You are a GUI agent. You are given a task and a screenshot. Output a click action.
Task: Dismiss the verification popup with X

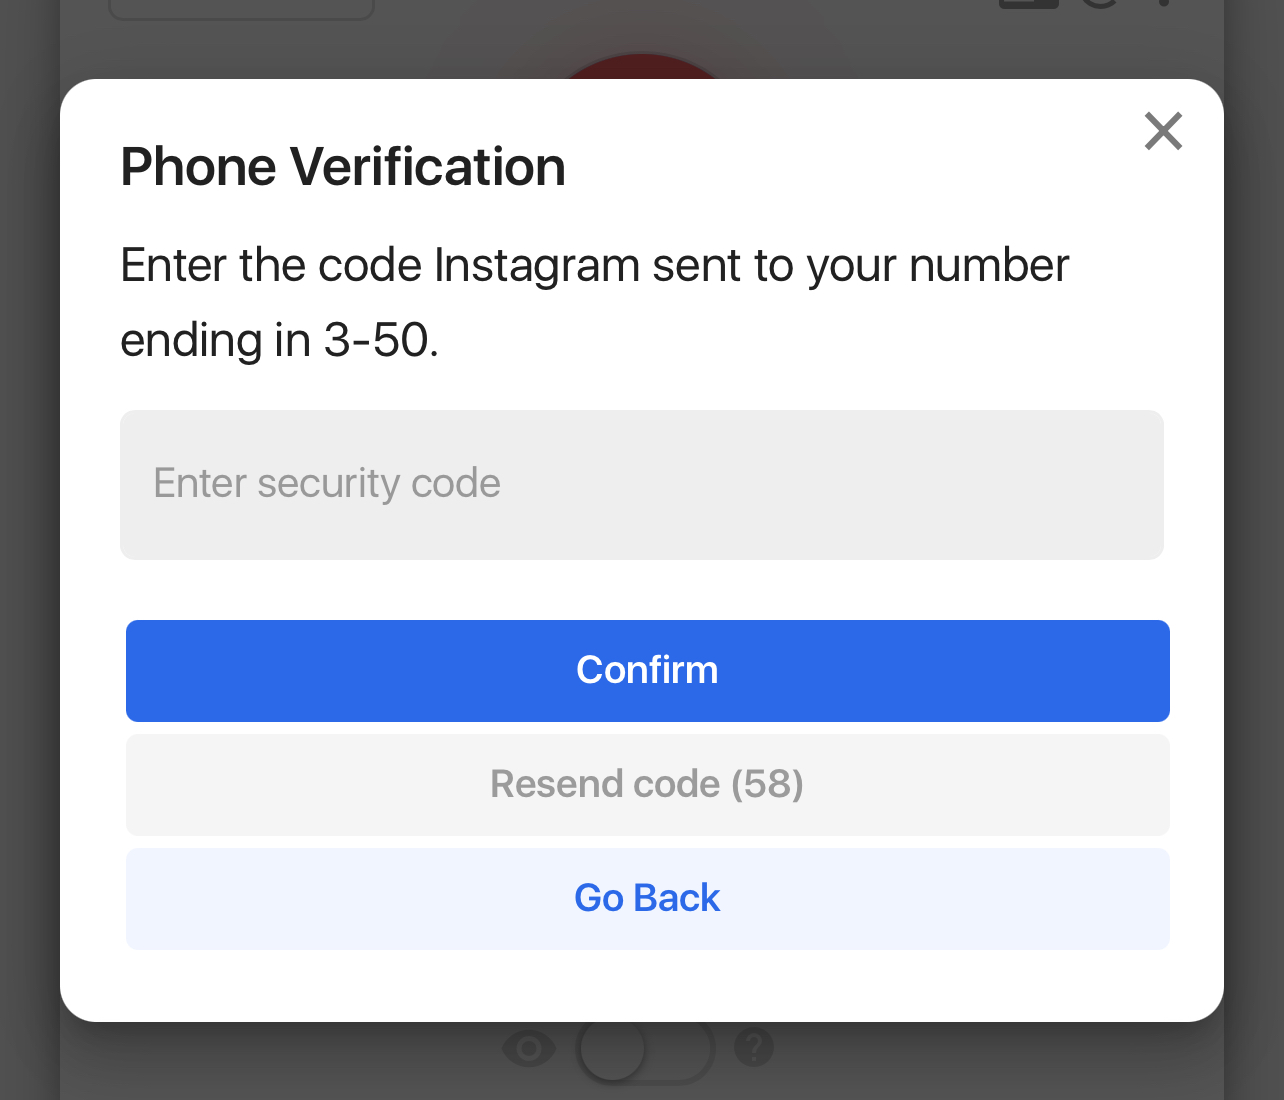1163,131
